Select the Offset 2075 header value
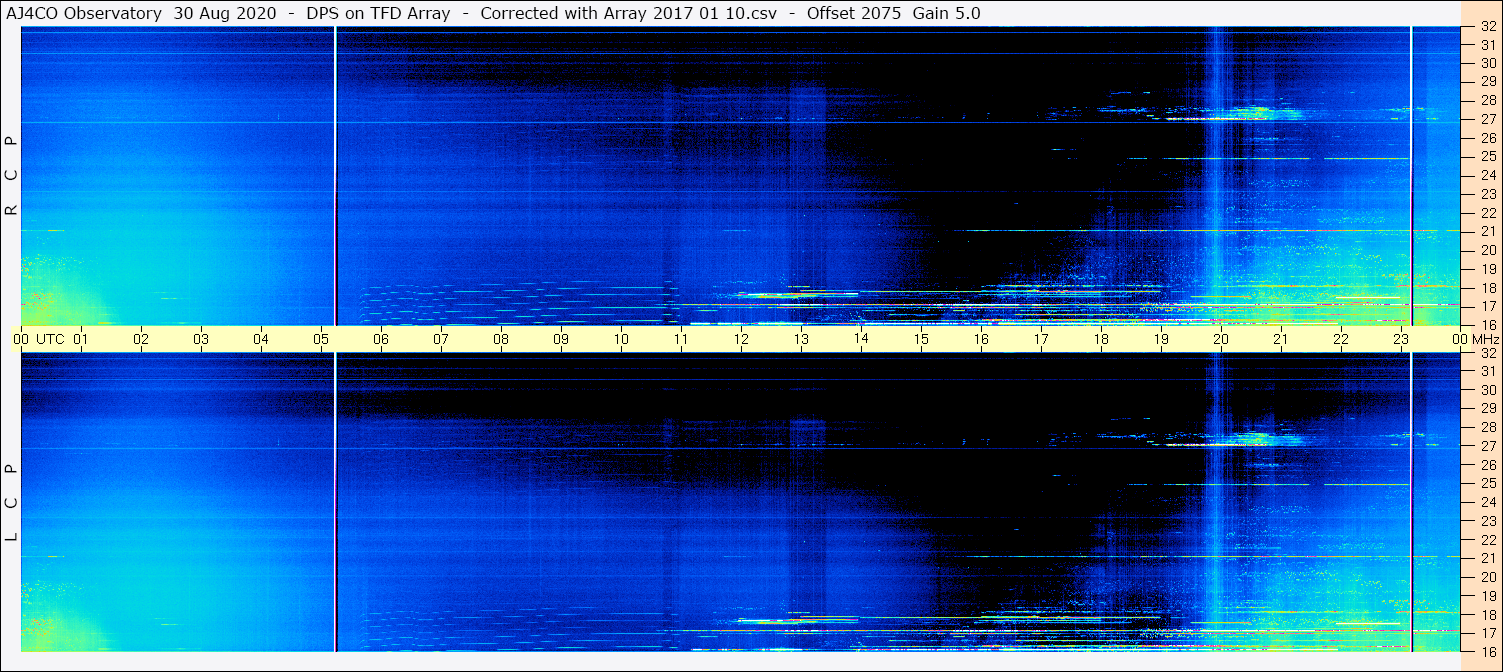The width and height of the screenshot is (1503, 672). [x=855, y=13]
